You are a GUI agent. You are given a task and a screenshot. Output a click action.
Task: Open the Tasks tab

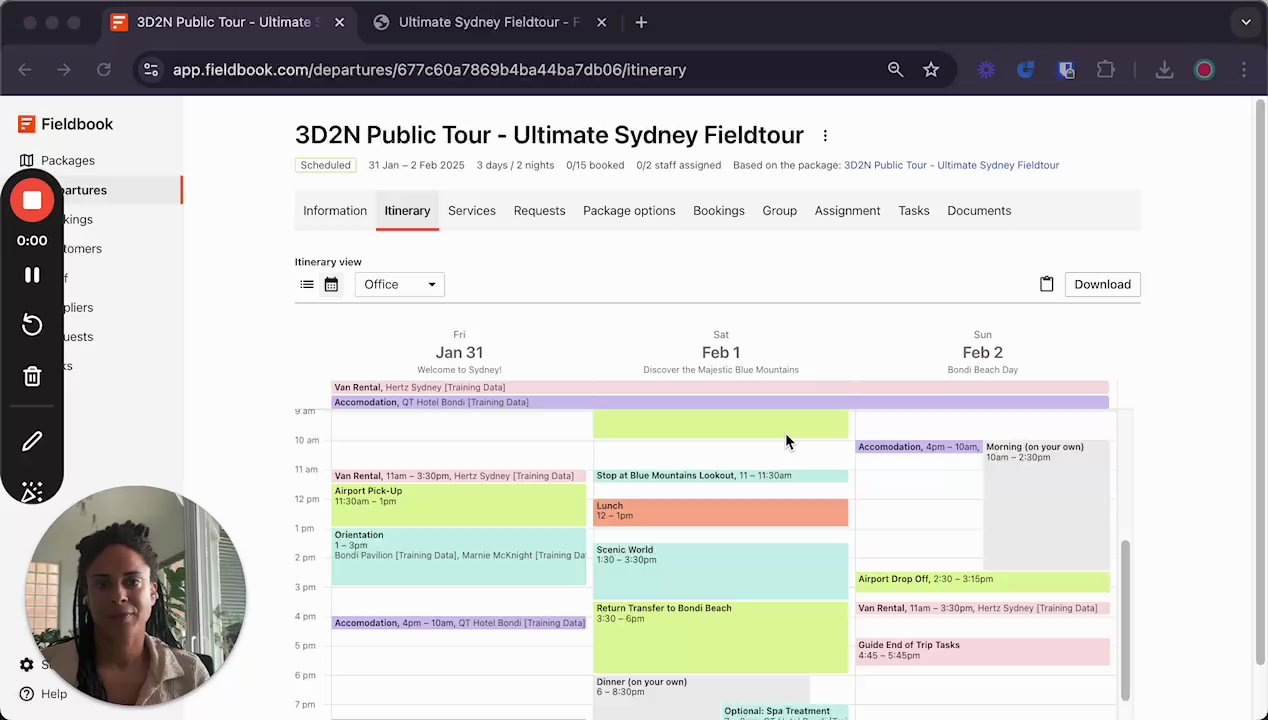click(x=914, y=211)
